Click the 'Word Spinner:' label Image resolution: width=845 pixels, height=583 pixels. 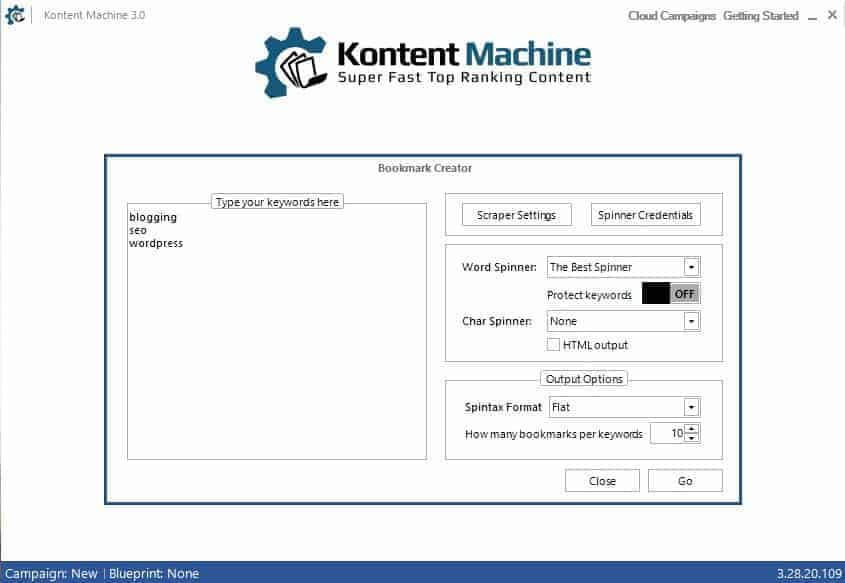click(499, 267)
